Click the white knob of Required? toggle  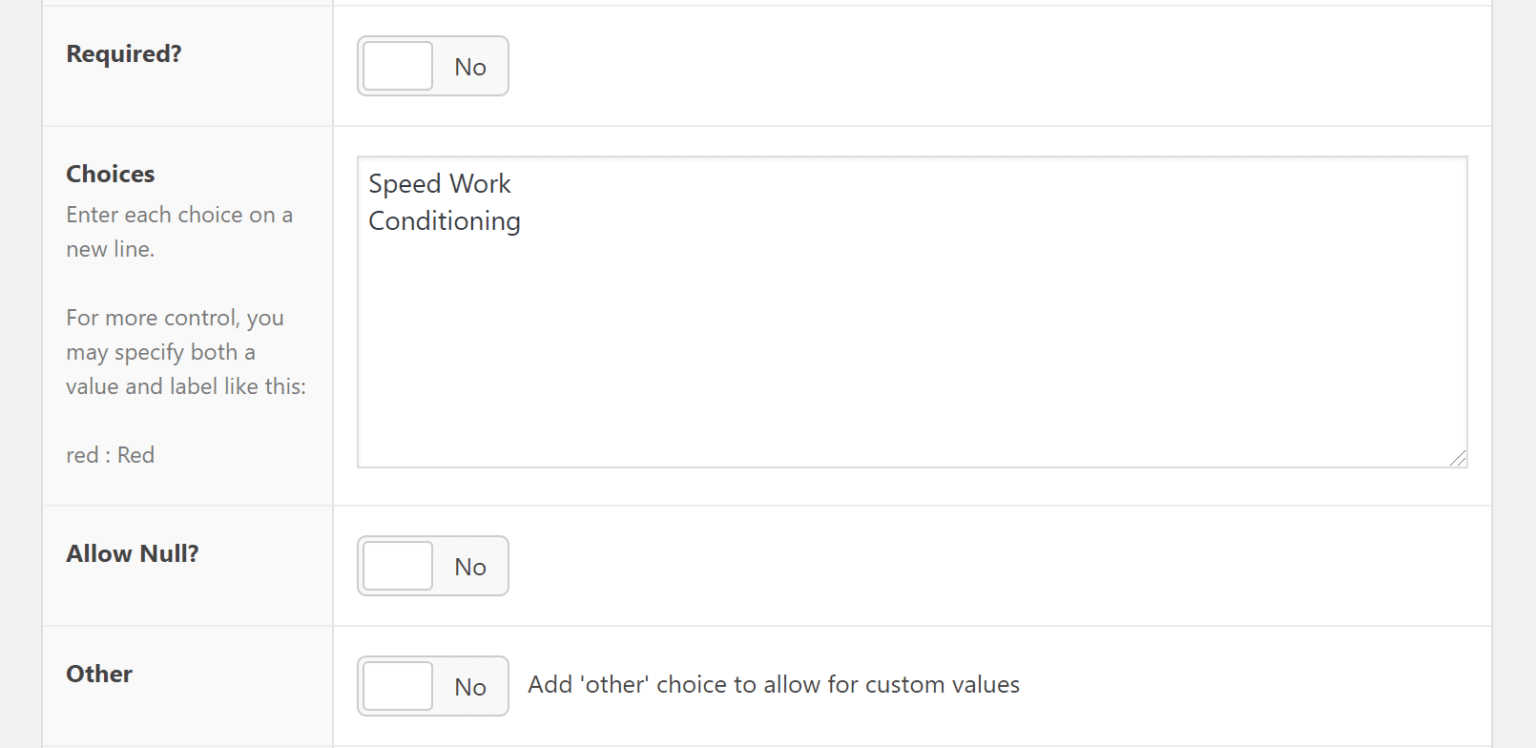coord(397,66)
